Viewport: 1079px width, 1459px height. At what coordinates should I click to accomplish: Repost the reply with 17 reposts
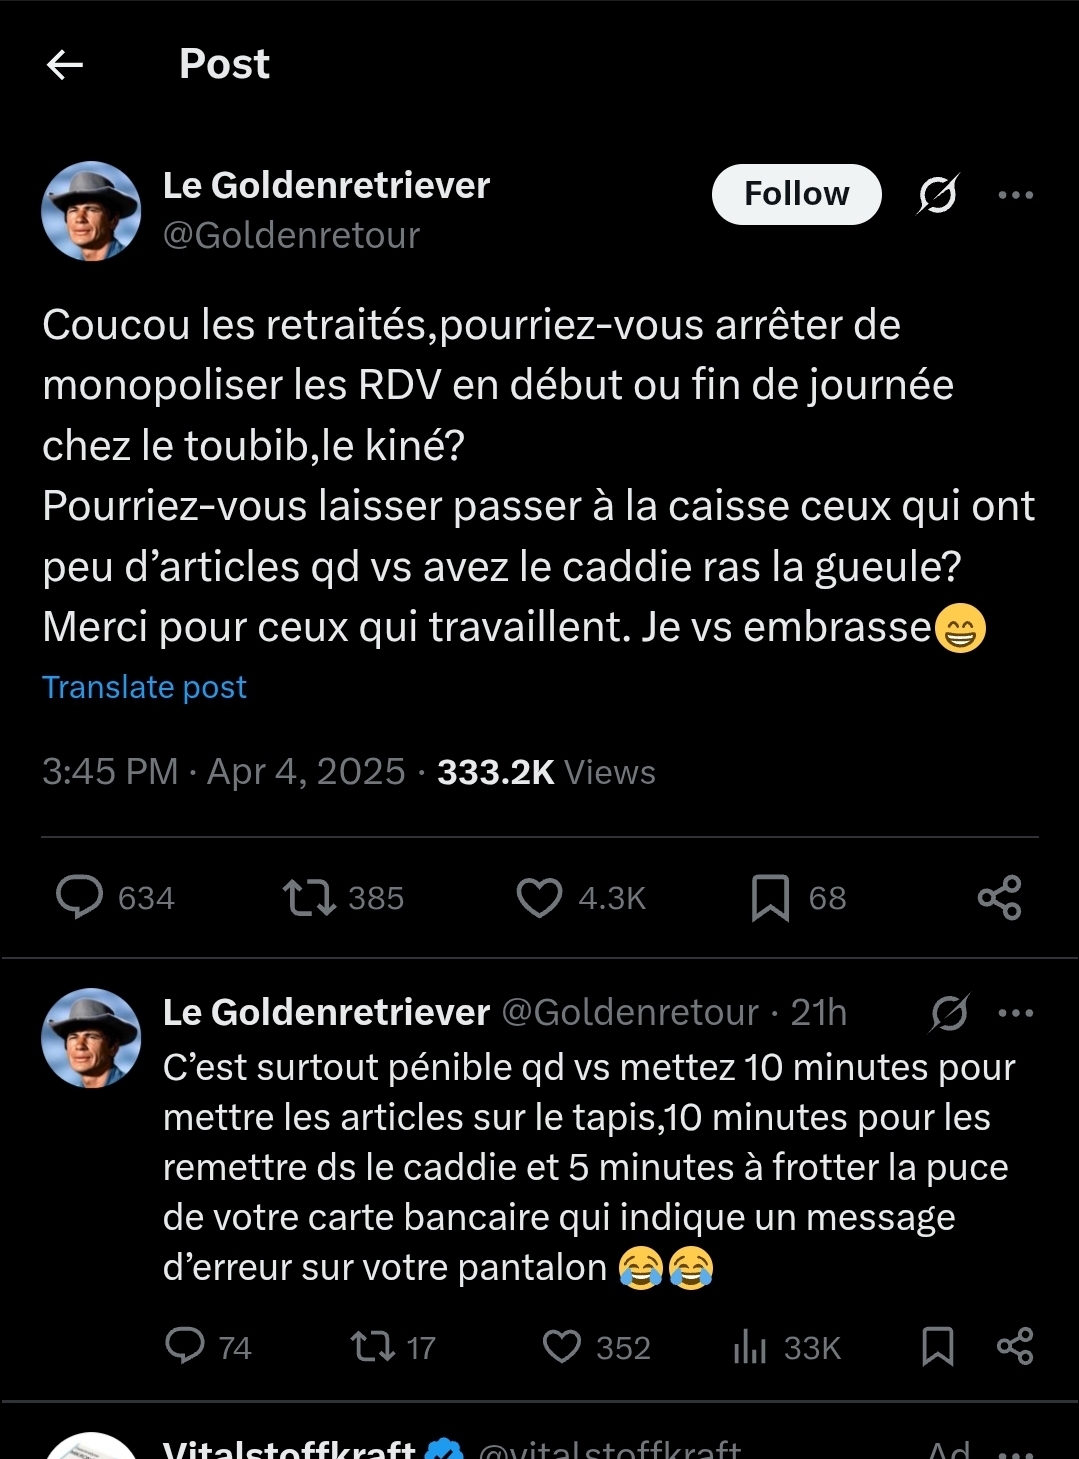click(x=373, y=1346)
